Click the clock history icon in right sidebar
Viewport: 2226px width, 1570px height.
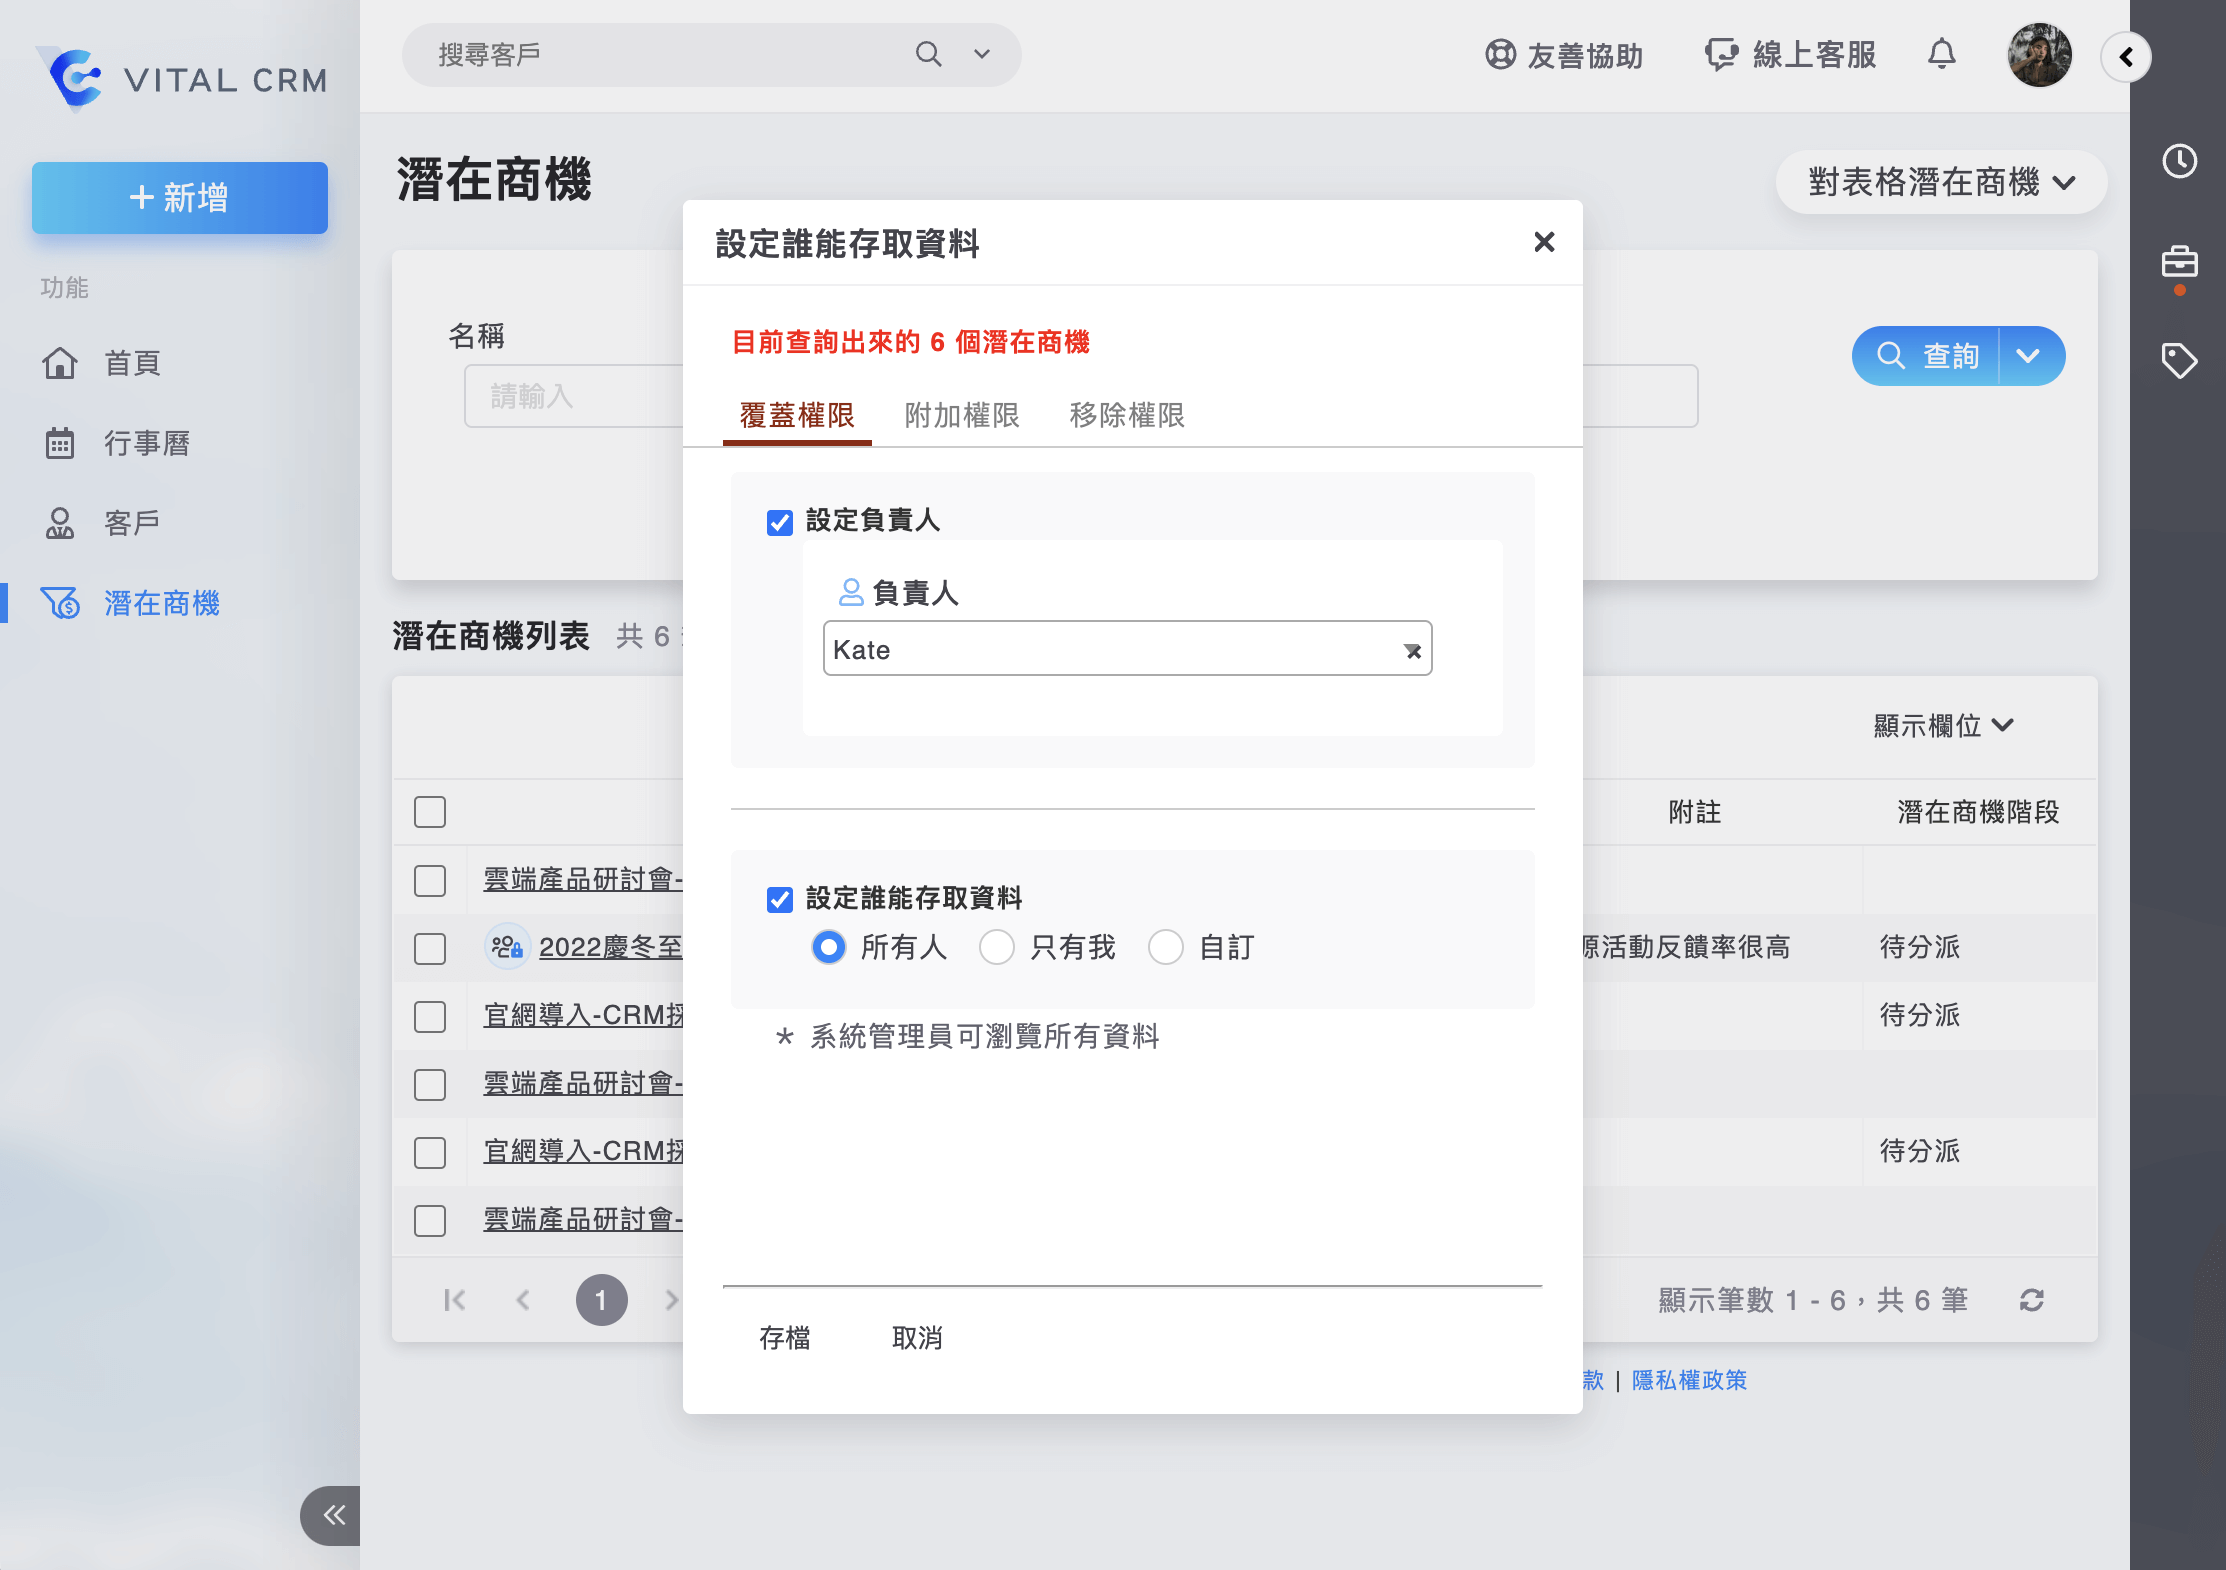tap(2181, 162)
